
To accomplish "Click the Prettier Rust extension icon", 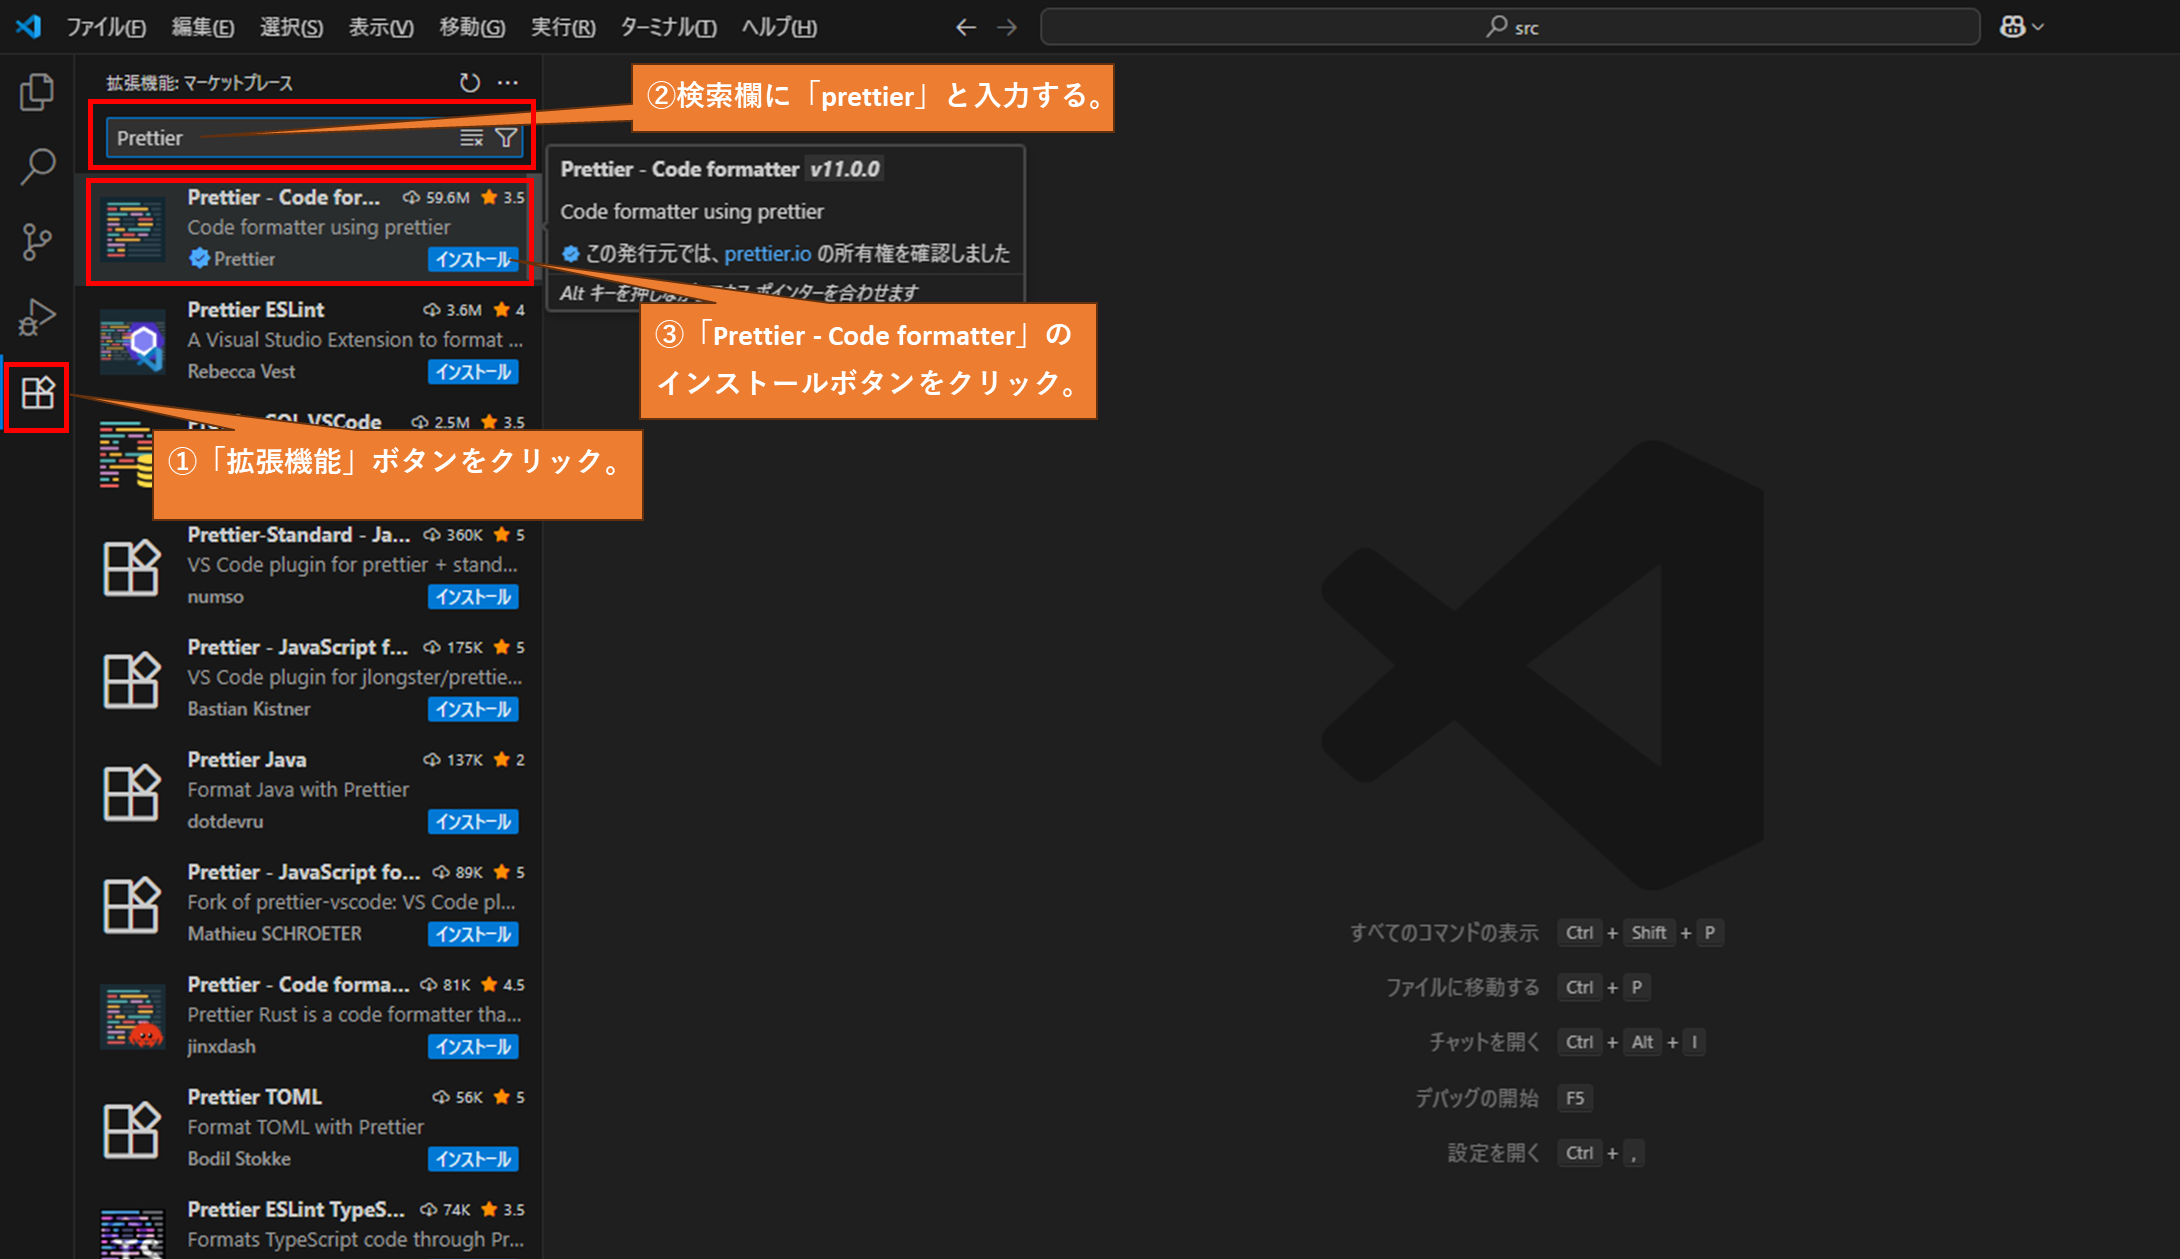I will [132, 1017].
